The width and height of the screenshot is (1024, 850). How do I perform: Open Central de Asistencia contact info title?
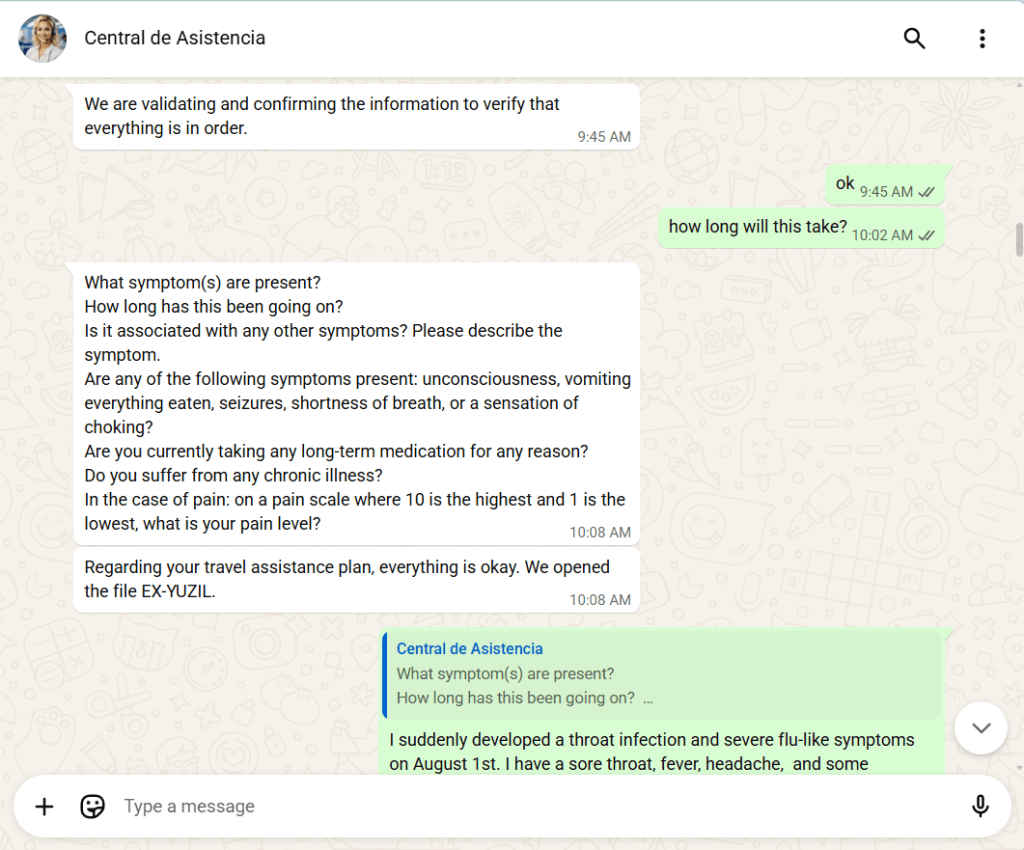(x=174, y=38)
